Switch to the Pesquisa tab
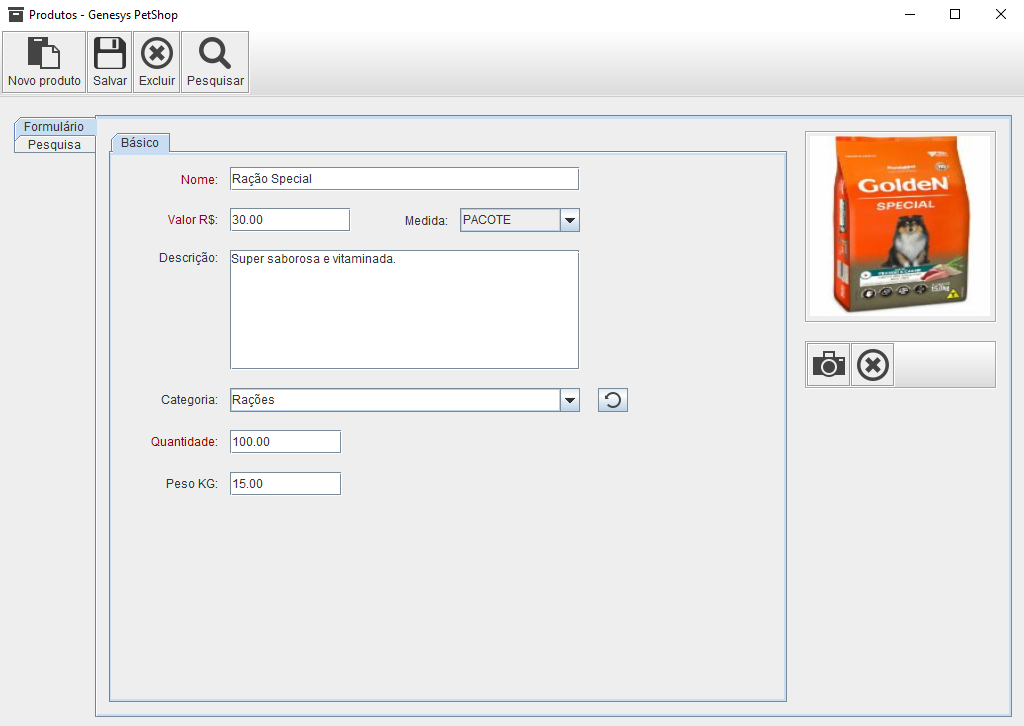 54,145
